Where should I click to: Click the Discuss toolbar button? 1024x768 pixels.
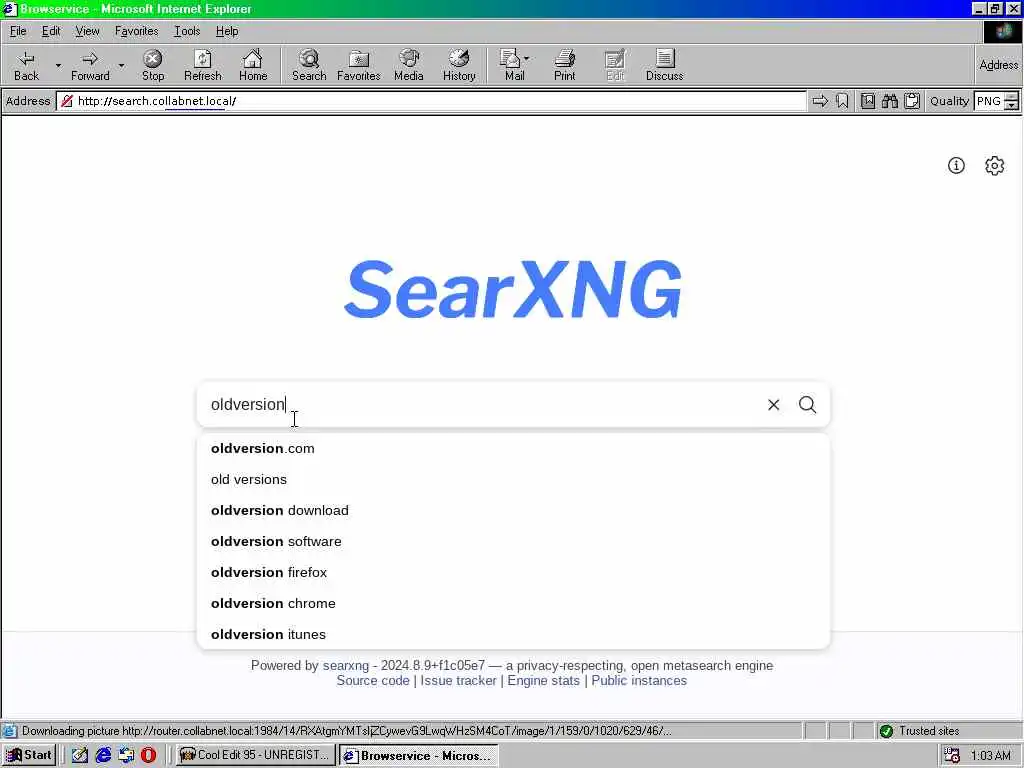pyautogui.click(x=664, y=65)
